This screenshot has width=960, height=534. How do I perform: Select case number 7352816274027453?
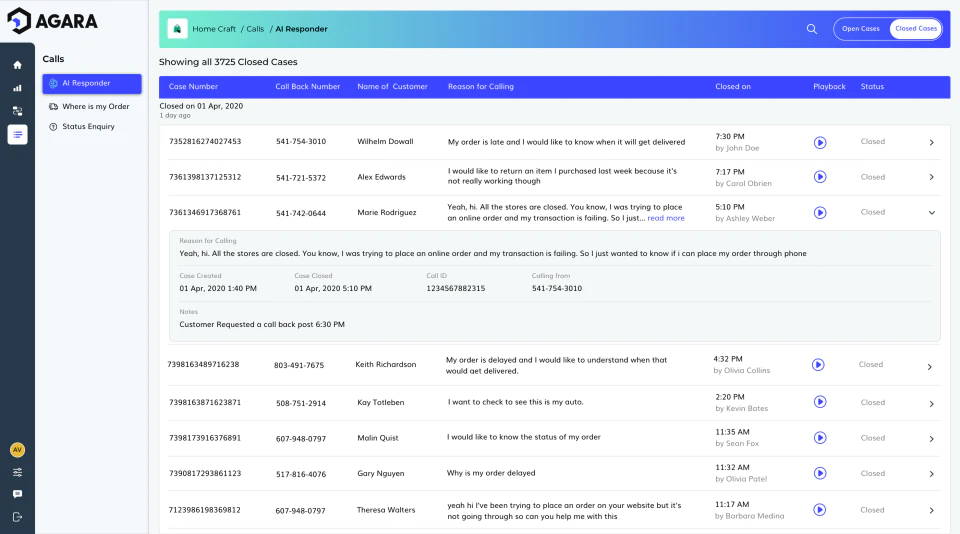click(x=205, y=141)
